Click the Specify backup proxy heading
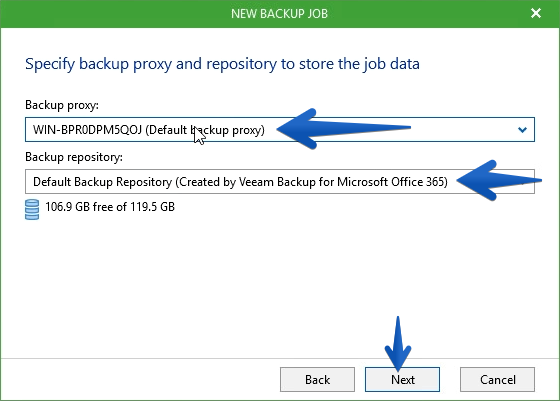 click(222, 64)
